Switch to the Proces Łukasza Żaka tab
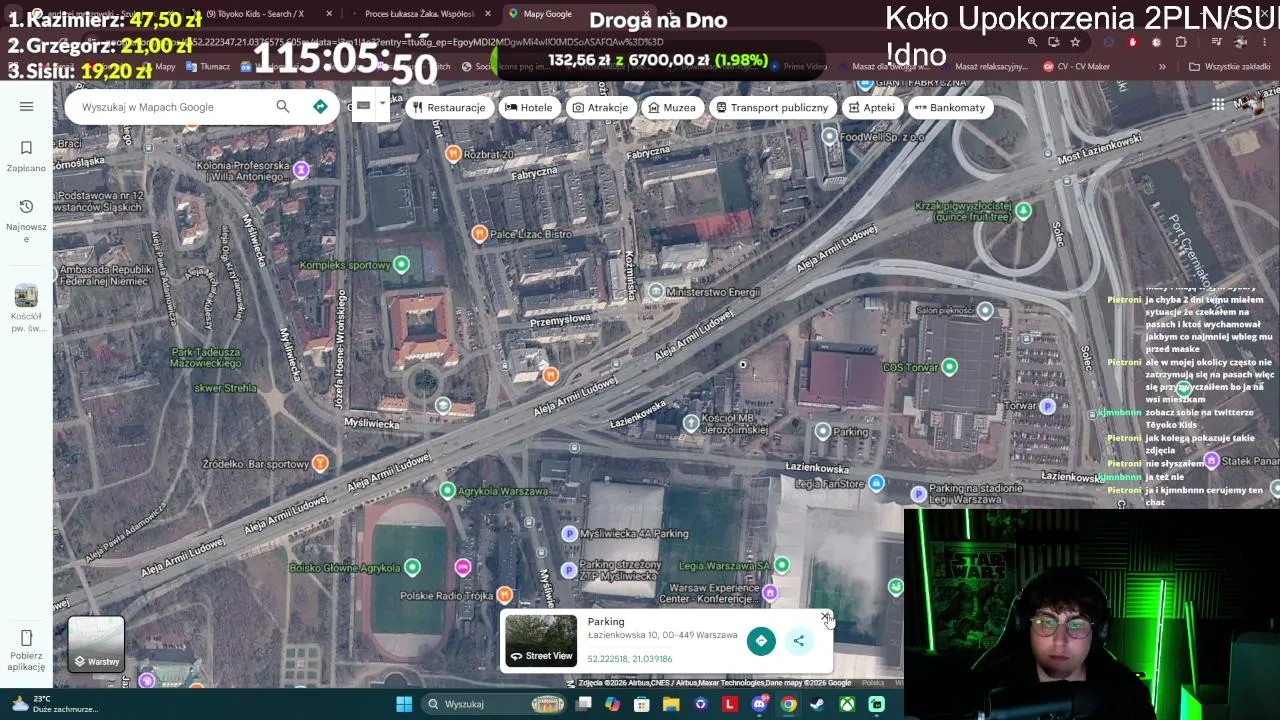This screenshot has height=720, width=1280. (420, 14)
